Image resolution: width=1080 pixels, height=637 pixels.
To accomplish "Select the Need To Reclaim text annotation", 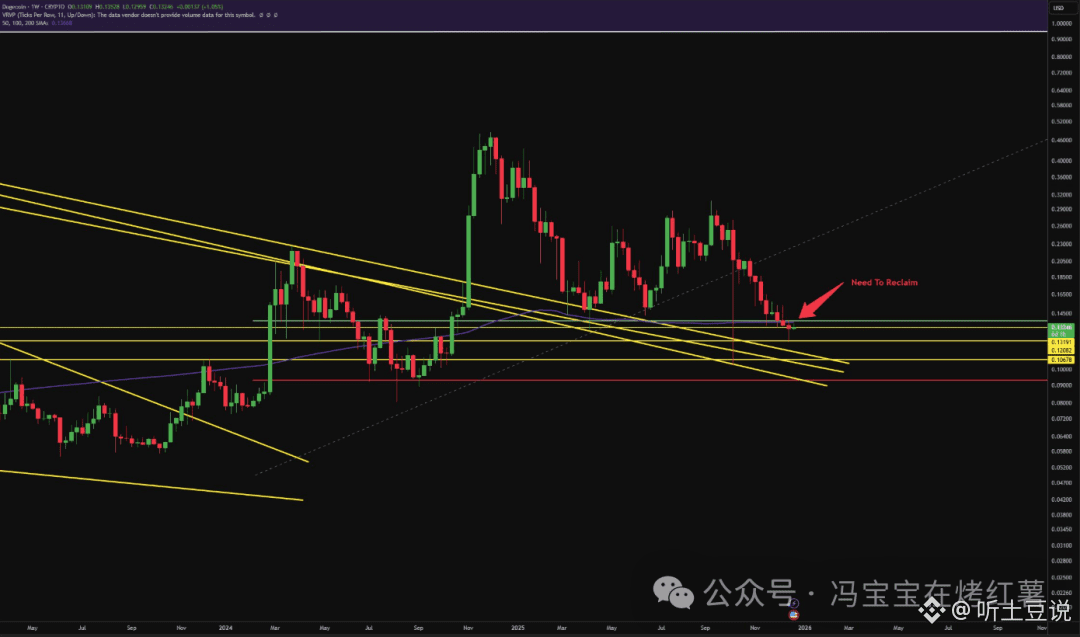I will click(x=884, y=282).
